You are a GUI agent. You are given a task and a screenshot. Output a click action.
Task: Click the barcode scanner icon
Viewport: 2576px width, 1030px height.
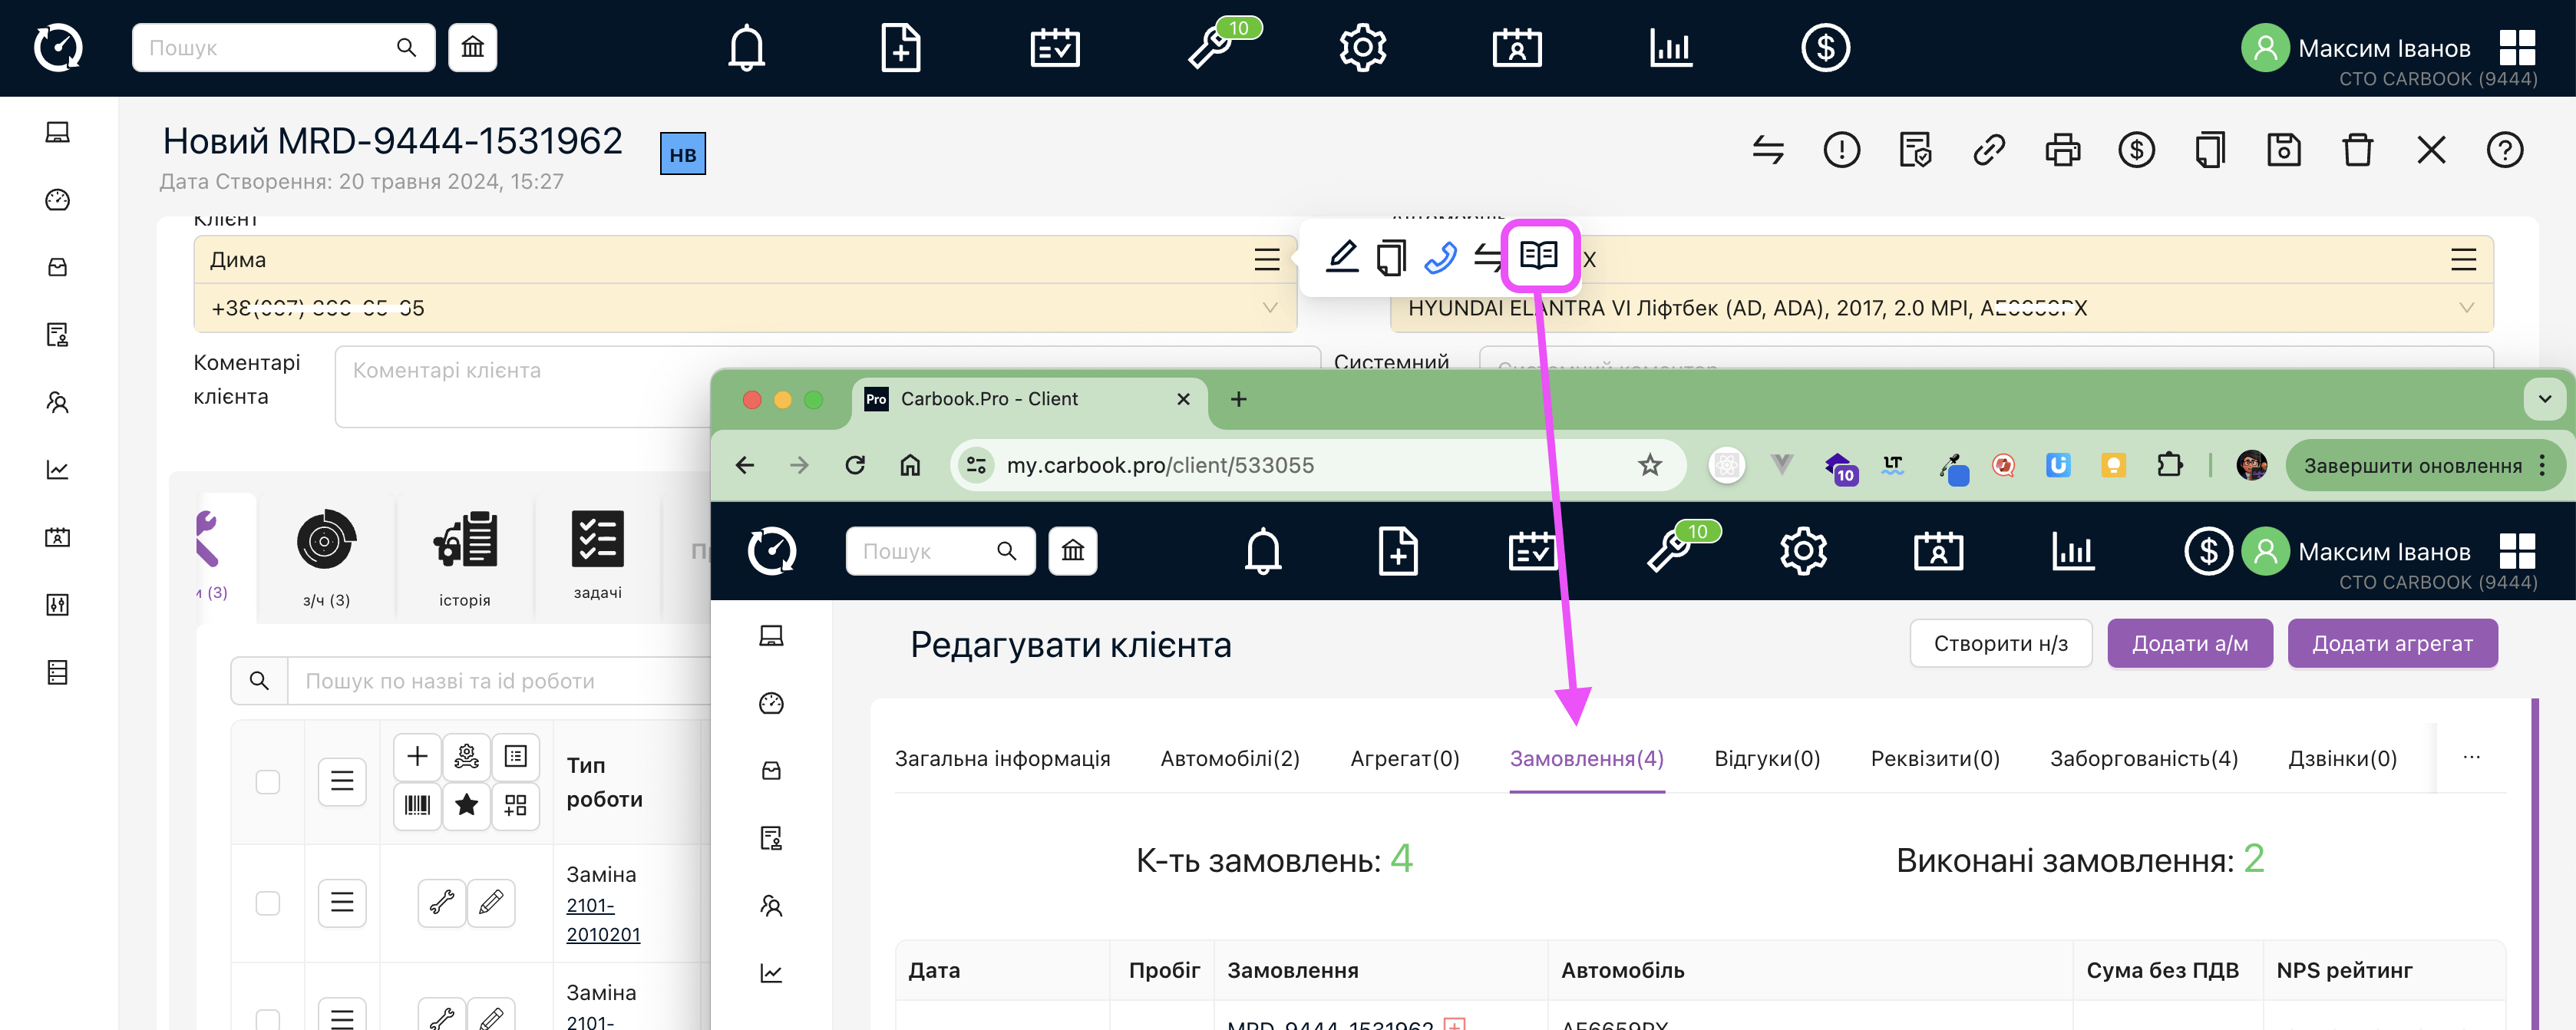tap(417, 805)
